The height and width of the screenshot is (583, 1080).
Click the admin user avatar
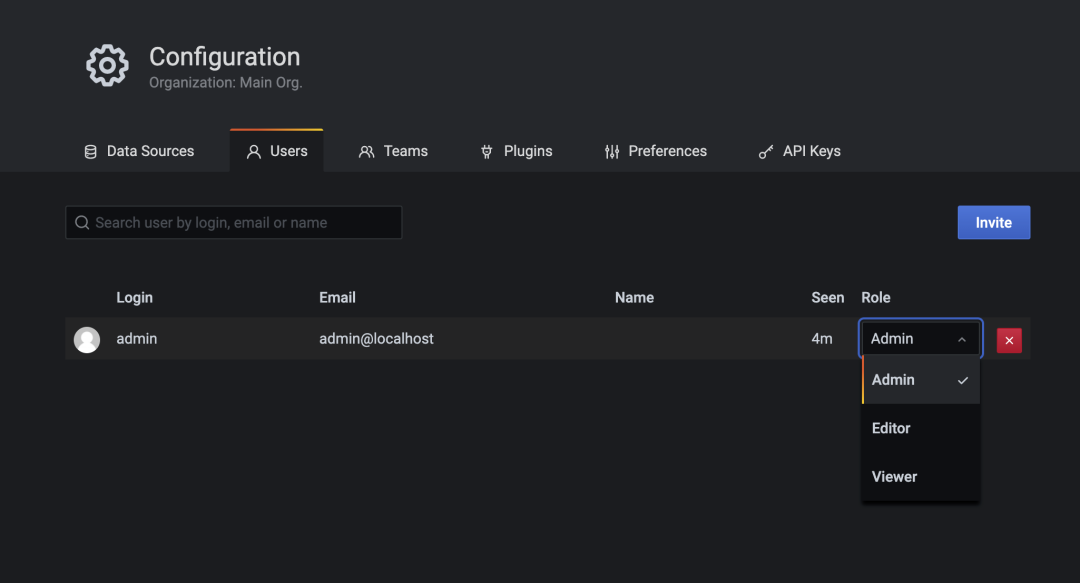coord(87,340)
